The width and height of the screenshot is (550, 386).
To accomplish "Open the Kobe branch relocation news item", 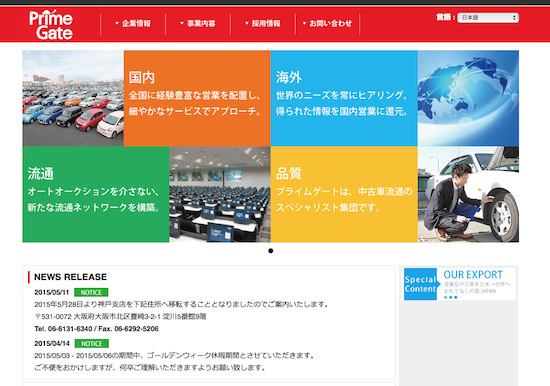I will [181, 304].
